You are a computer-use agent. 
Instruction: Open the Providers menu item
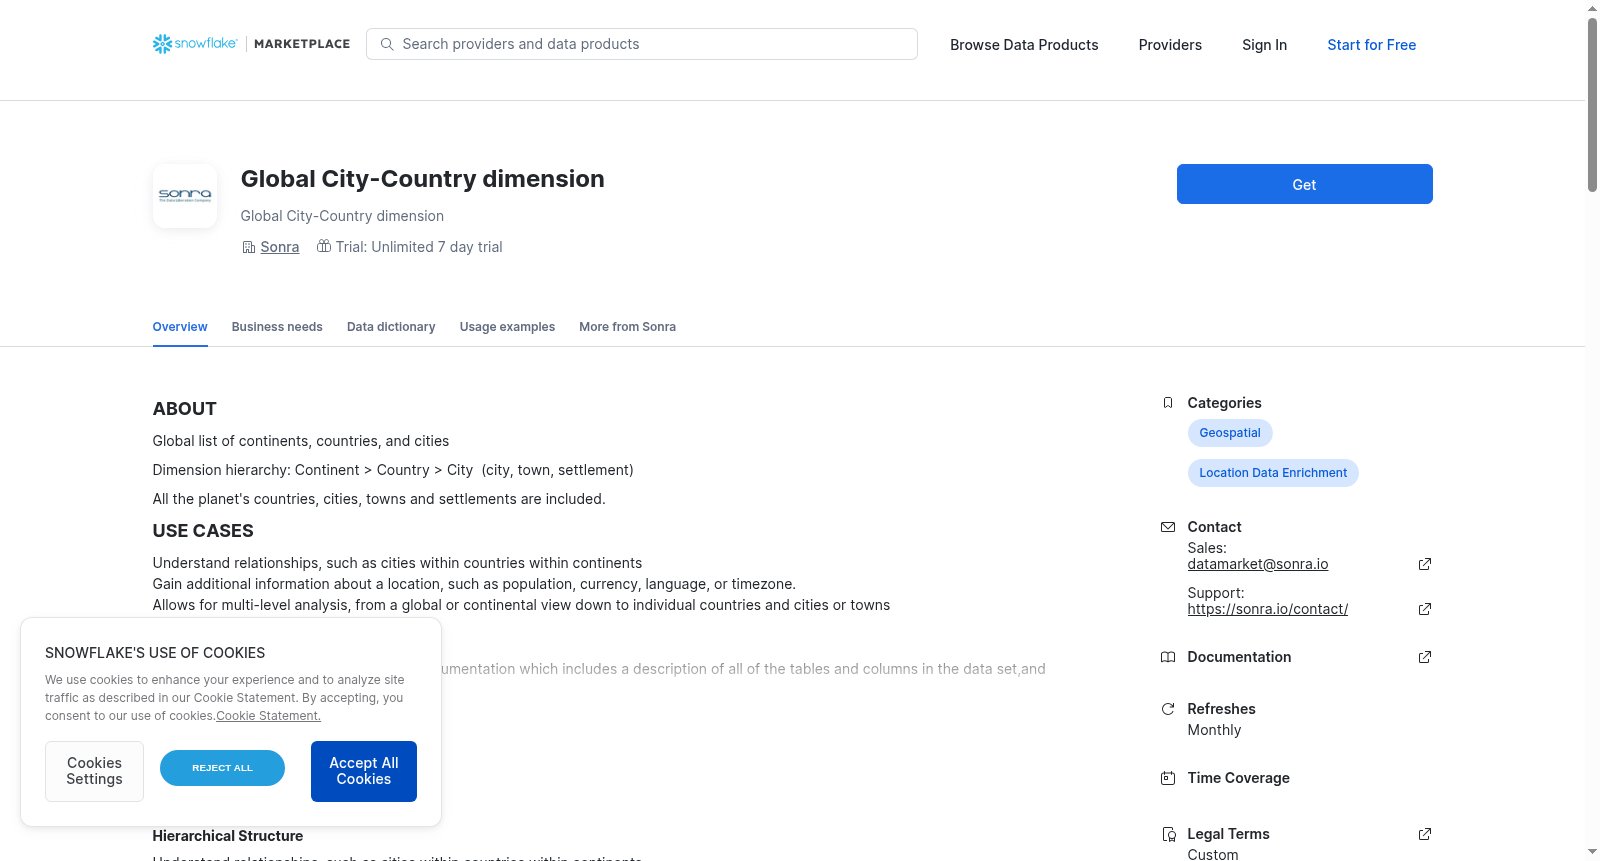(x=1170, y=45)
